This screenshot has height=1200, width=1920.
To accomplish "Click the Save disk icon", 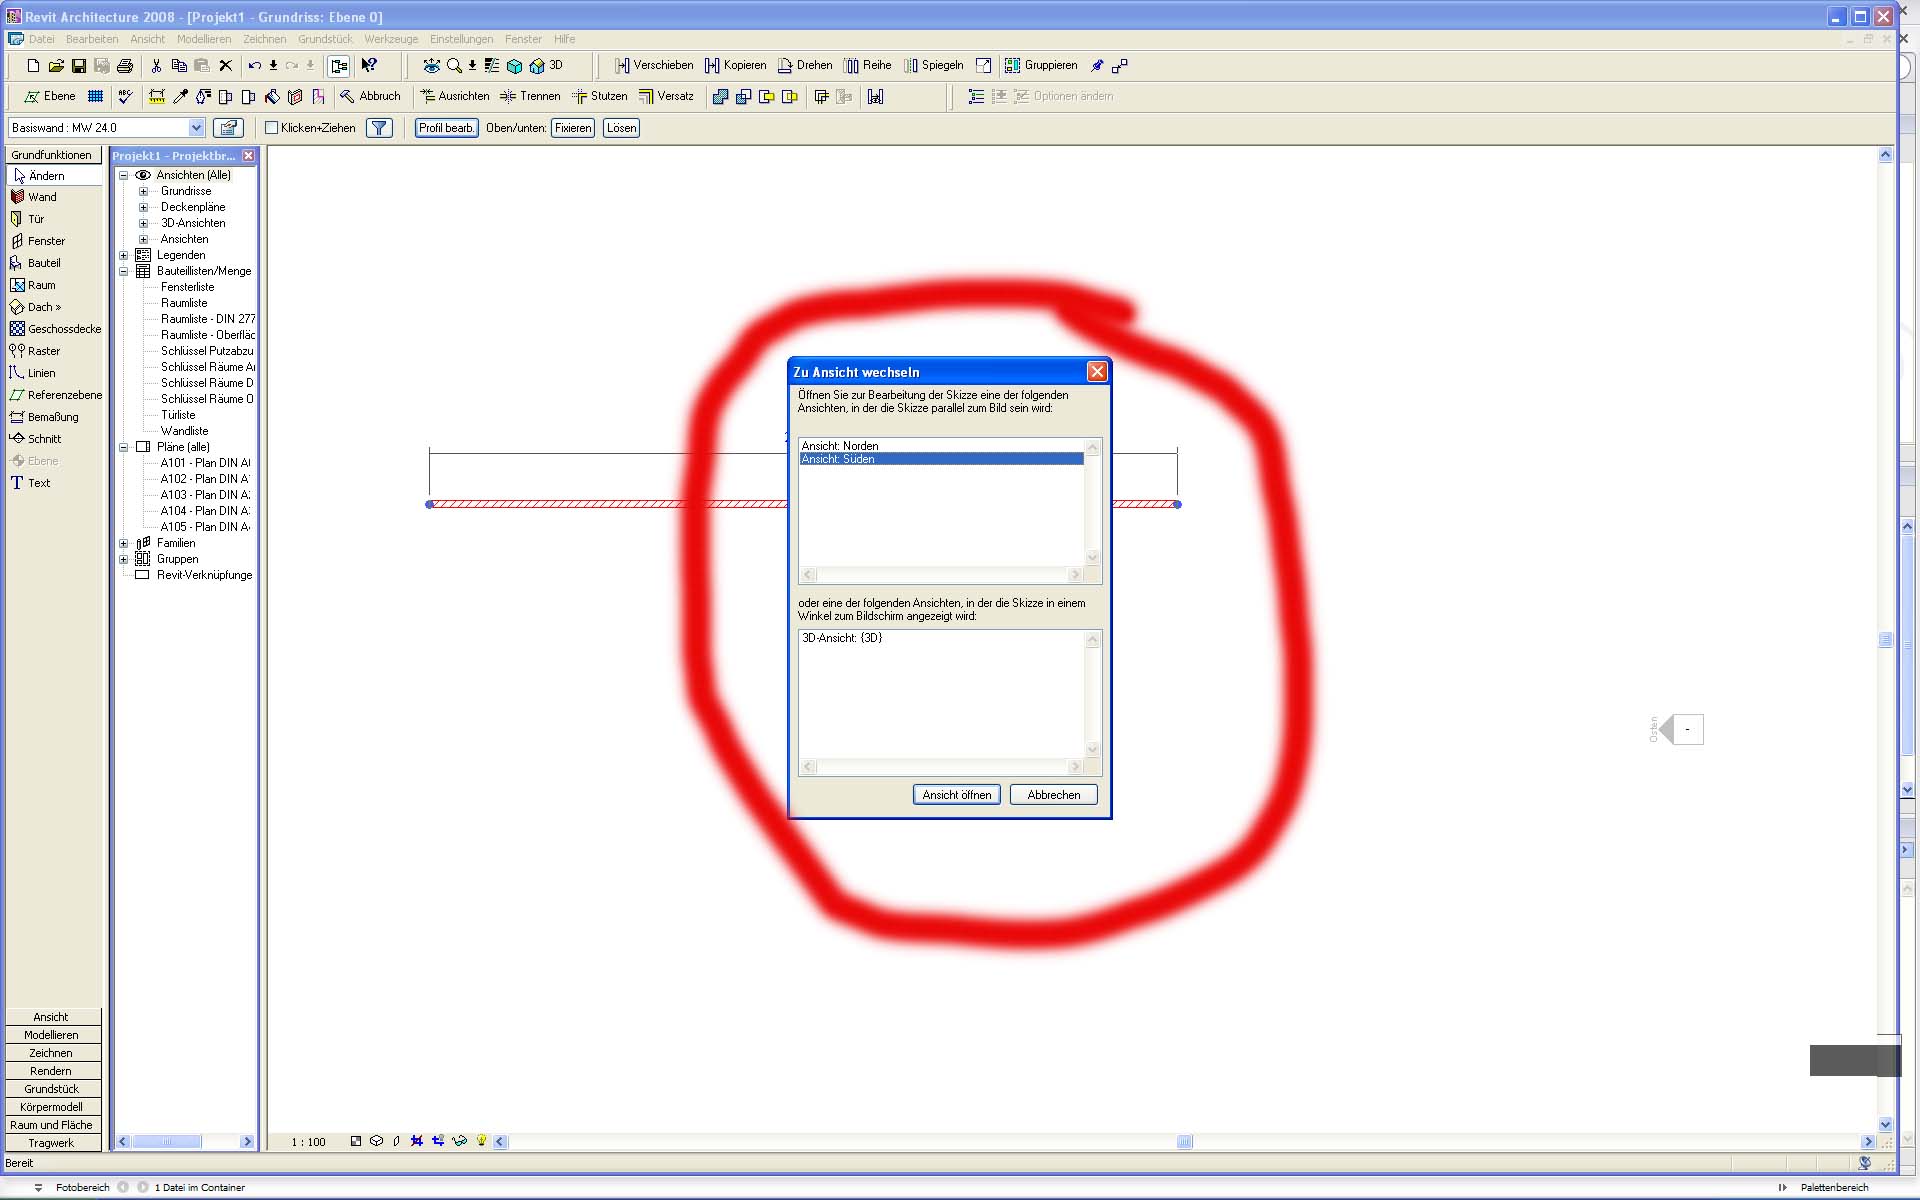I will pyautogui.click(x=79, y=66).
